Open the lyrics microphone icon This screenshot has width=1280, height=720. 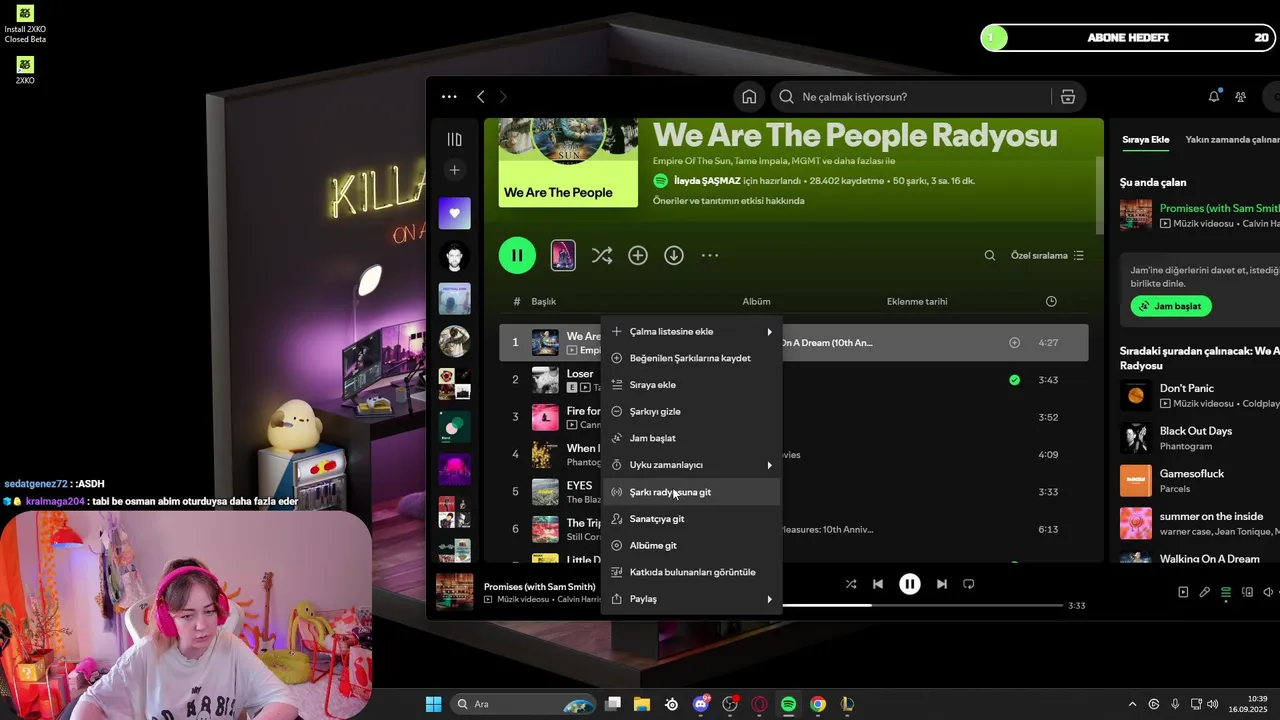pos(1205,592)
